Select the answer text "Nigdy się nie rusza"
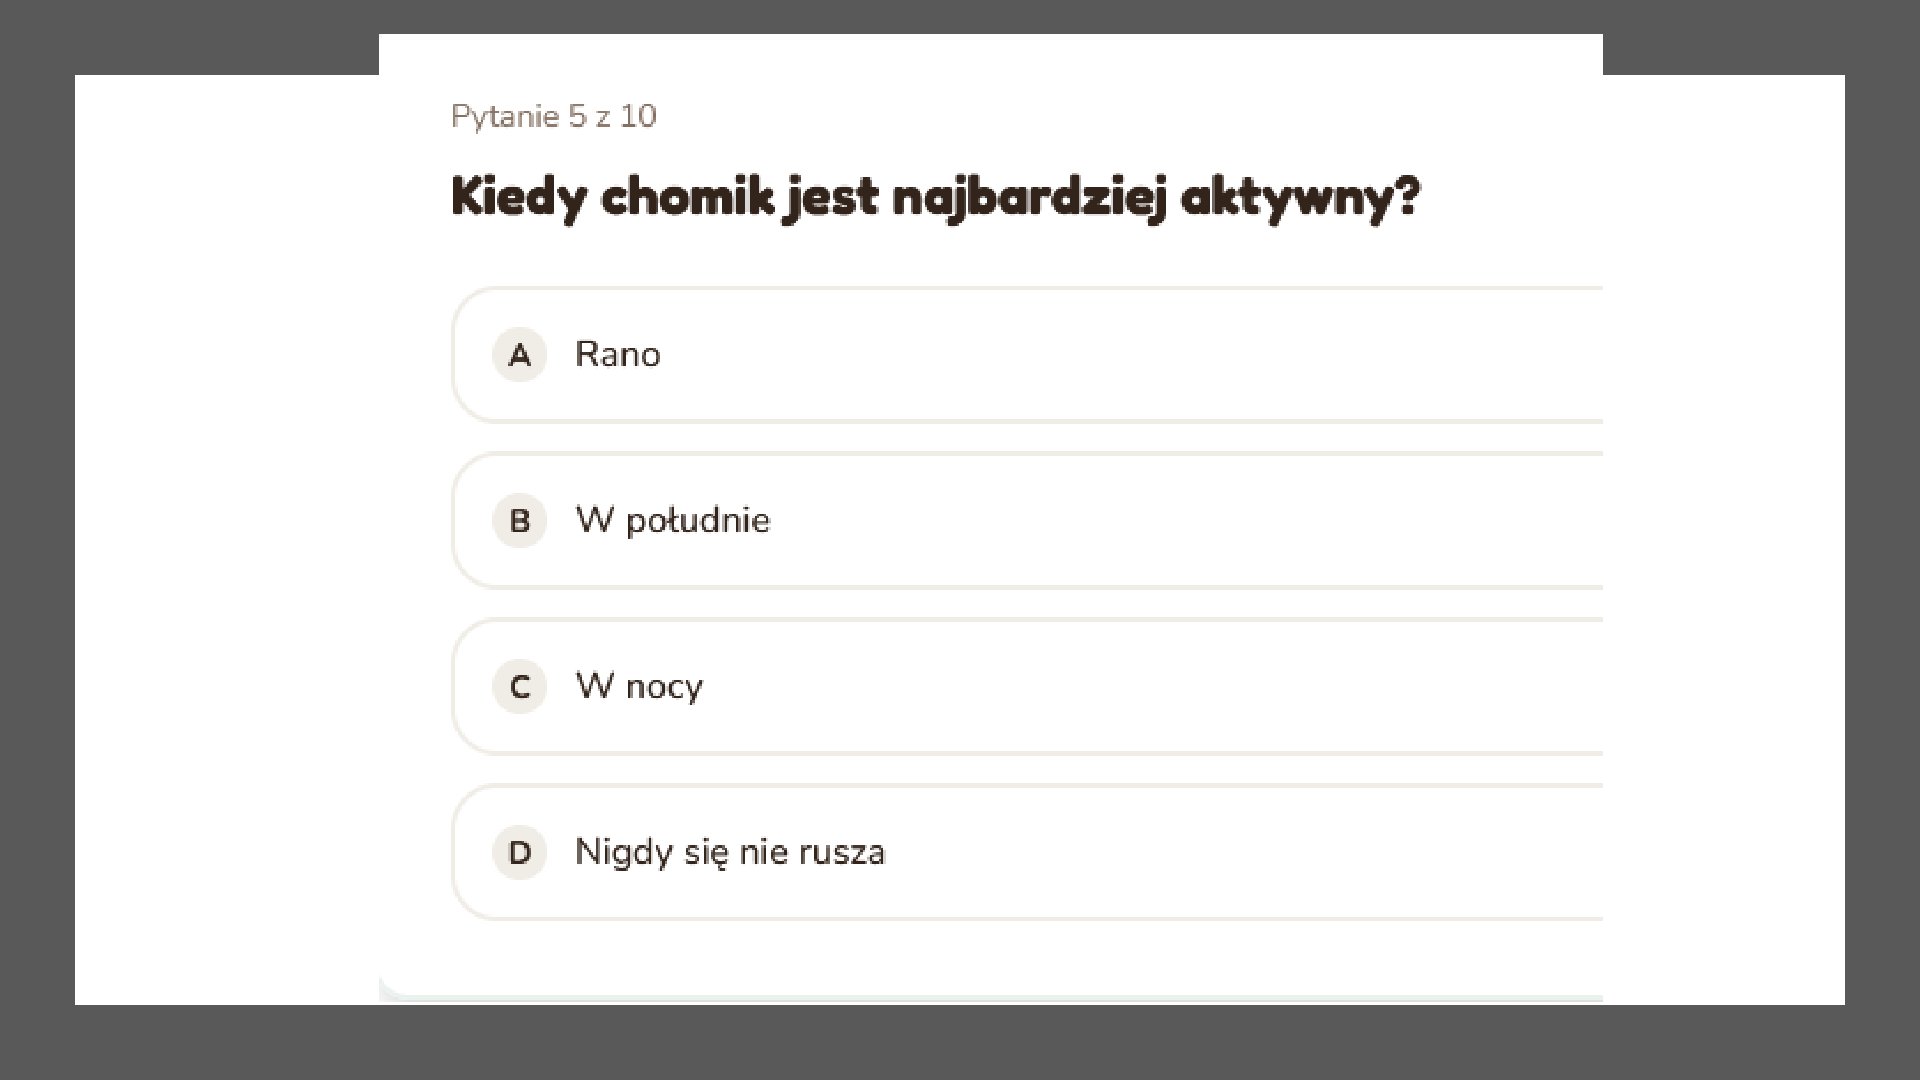This screenshot has width=1920, height=1080. click(x=729, y=853)
